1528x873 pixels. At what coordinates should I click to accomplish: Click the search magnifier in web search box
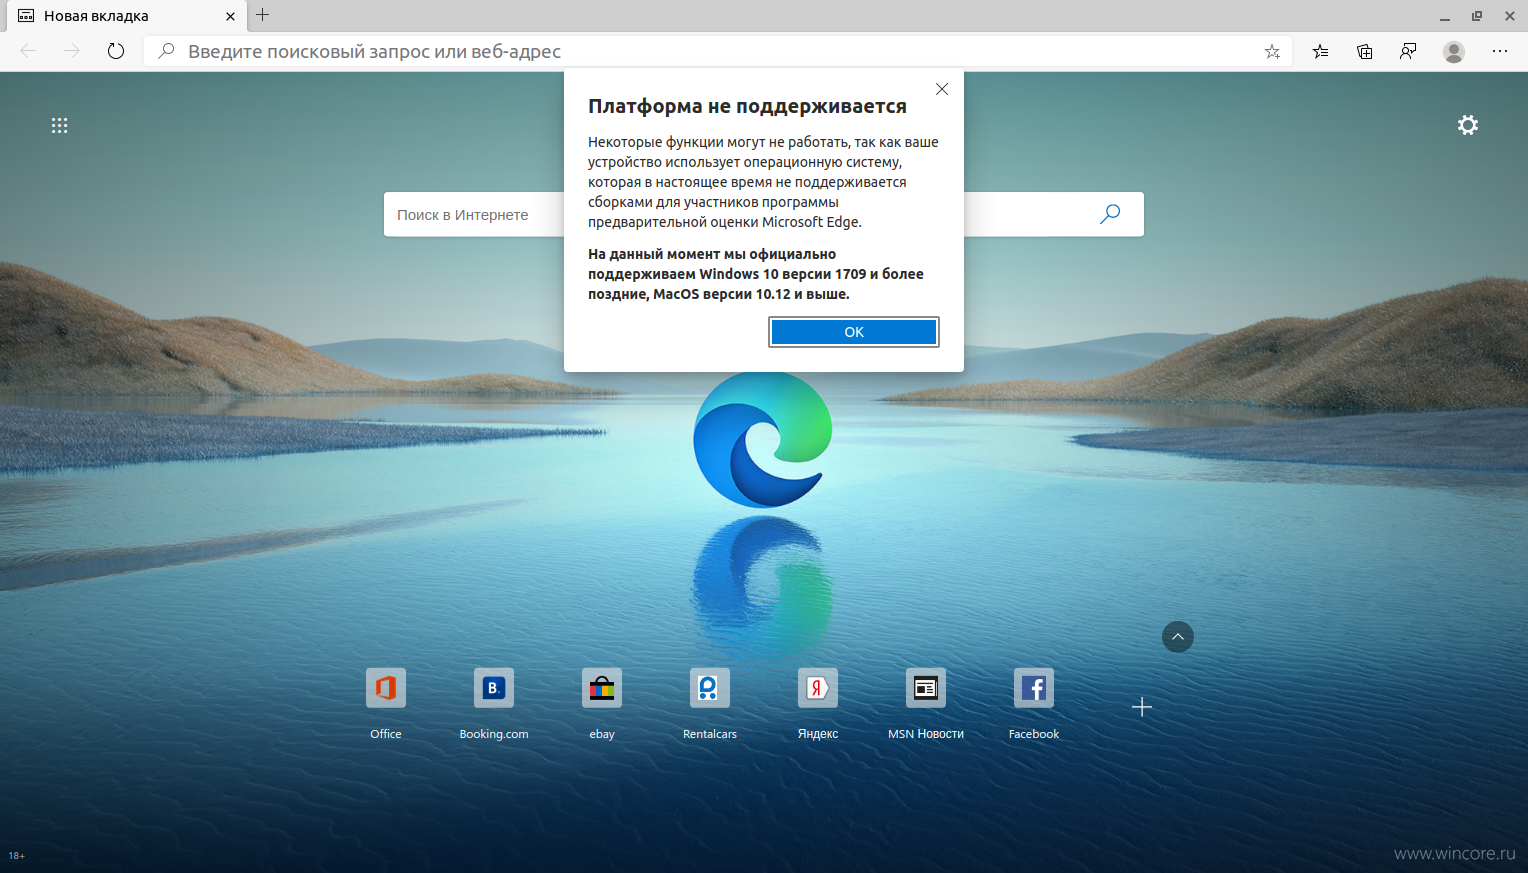pyautogui.click(x=1110, y=214)
